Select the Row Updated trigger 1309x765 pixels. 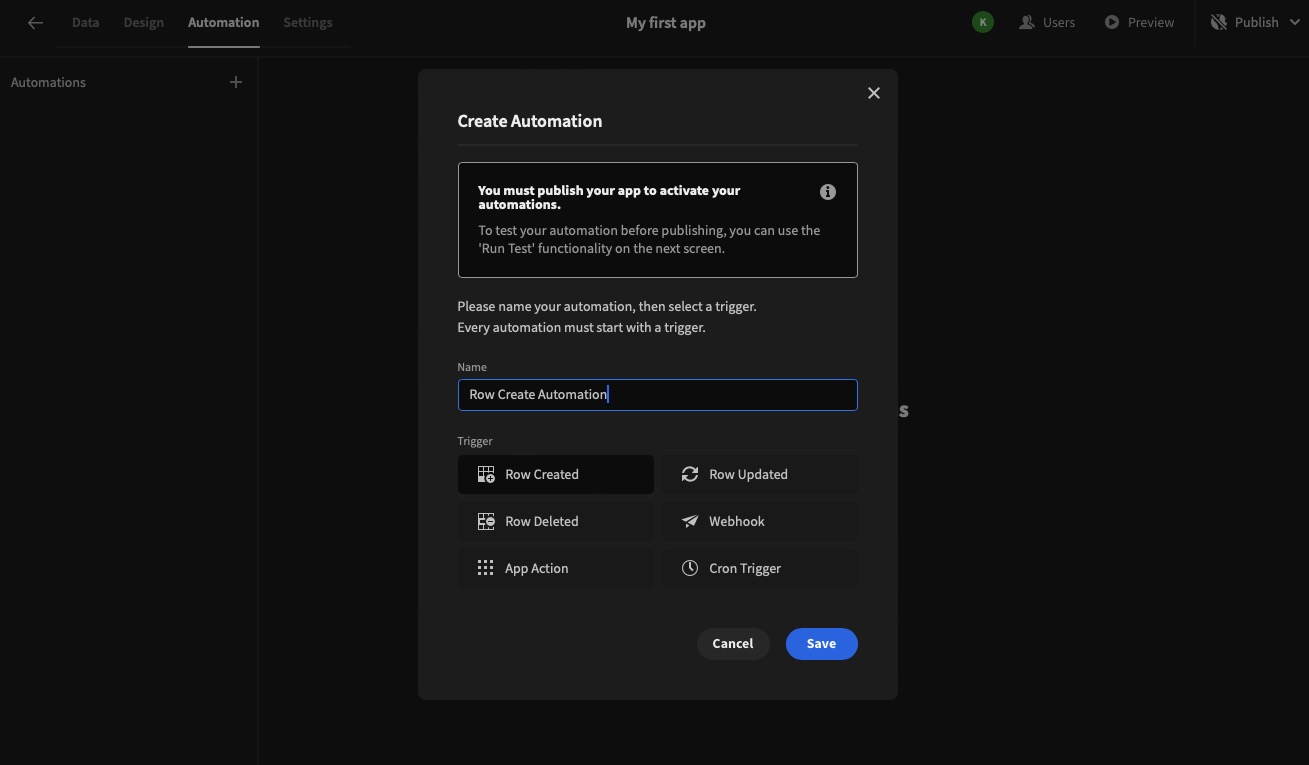coord(759,473)
